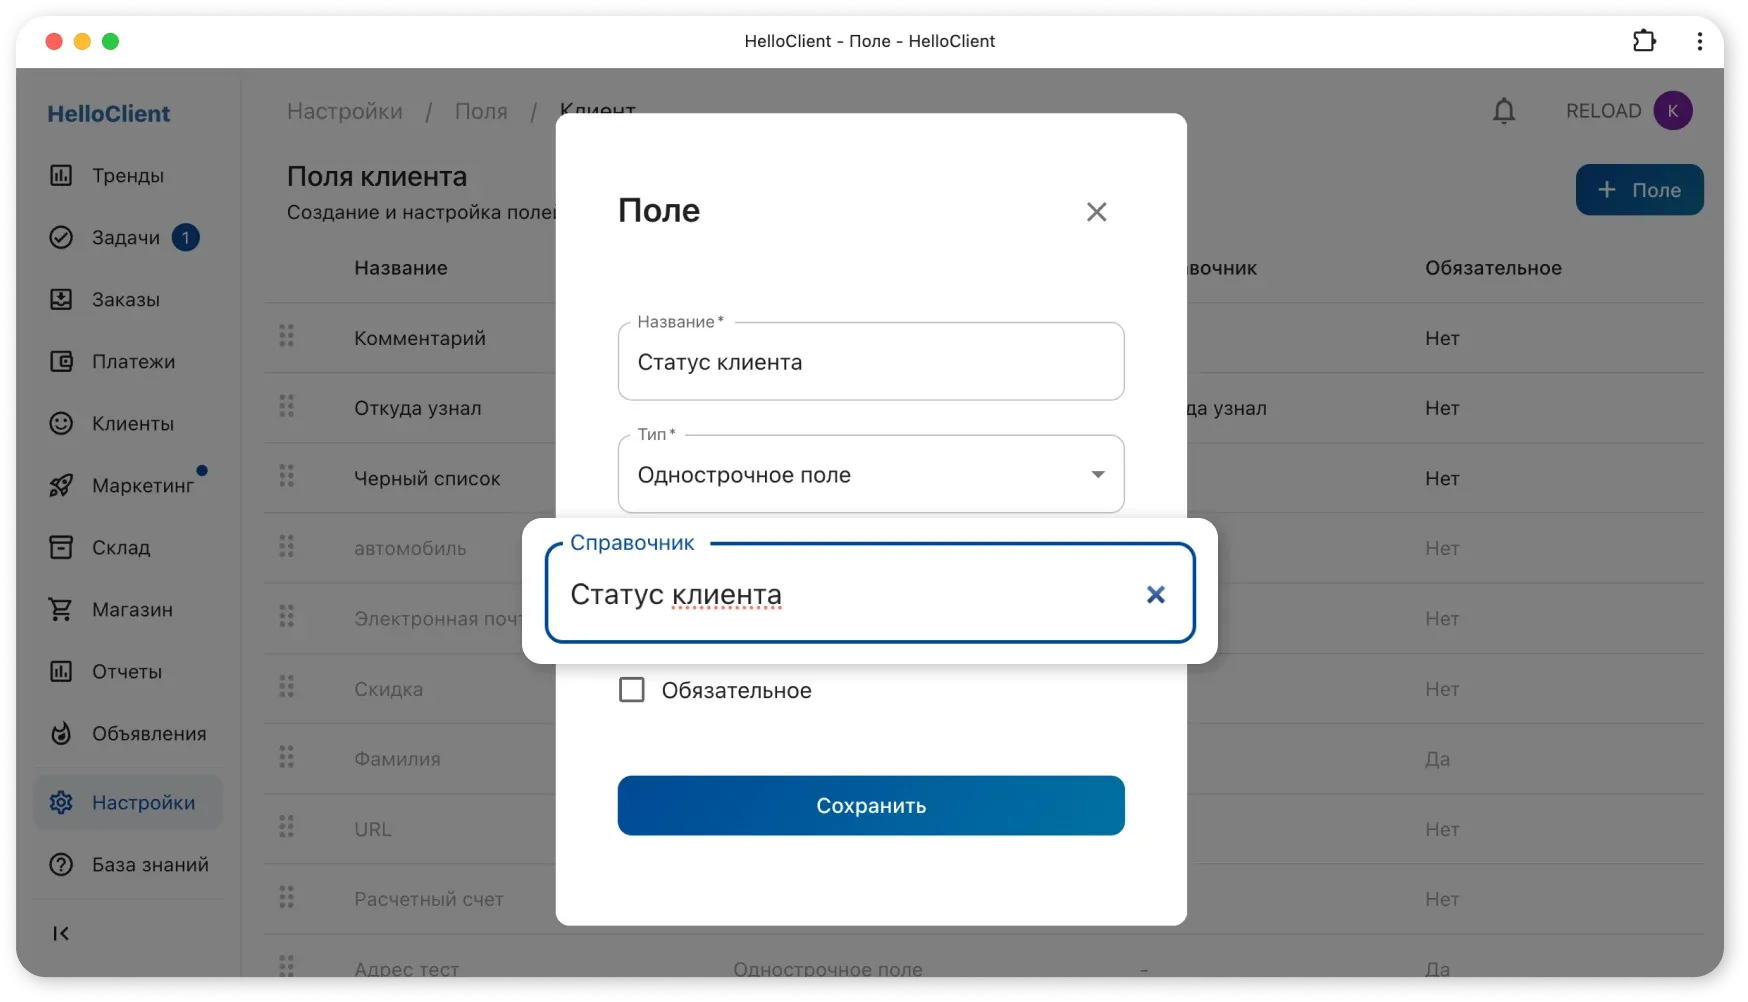This screenshot has height=1002, width=1748.
Task: Open the Задачи section
Action: (125, 238)
